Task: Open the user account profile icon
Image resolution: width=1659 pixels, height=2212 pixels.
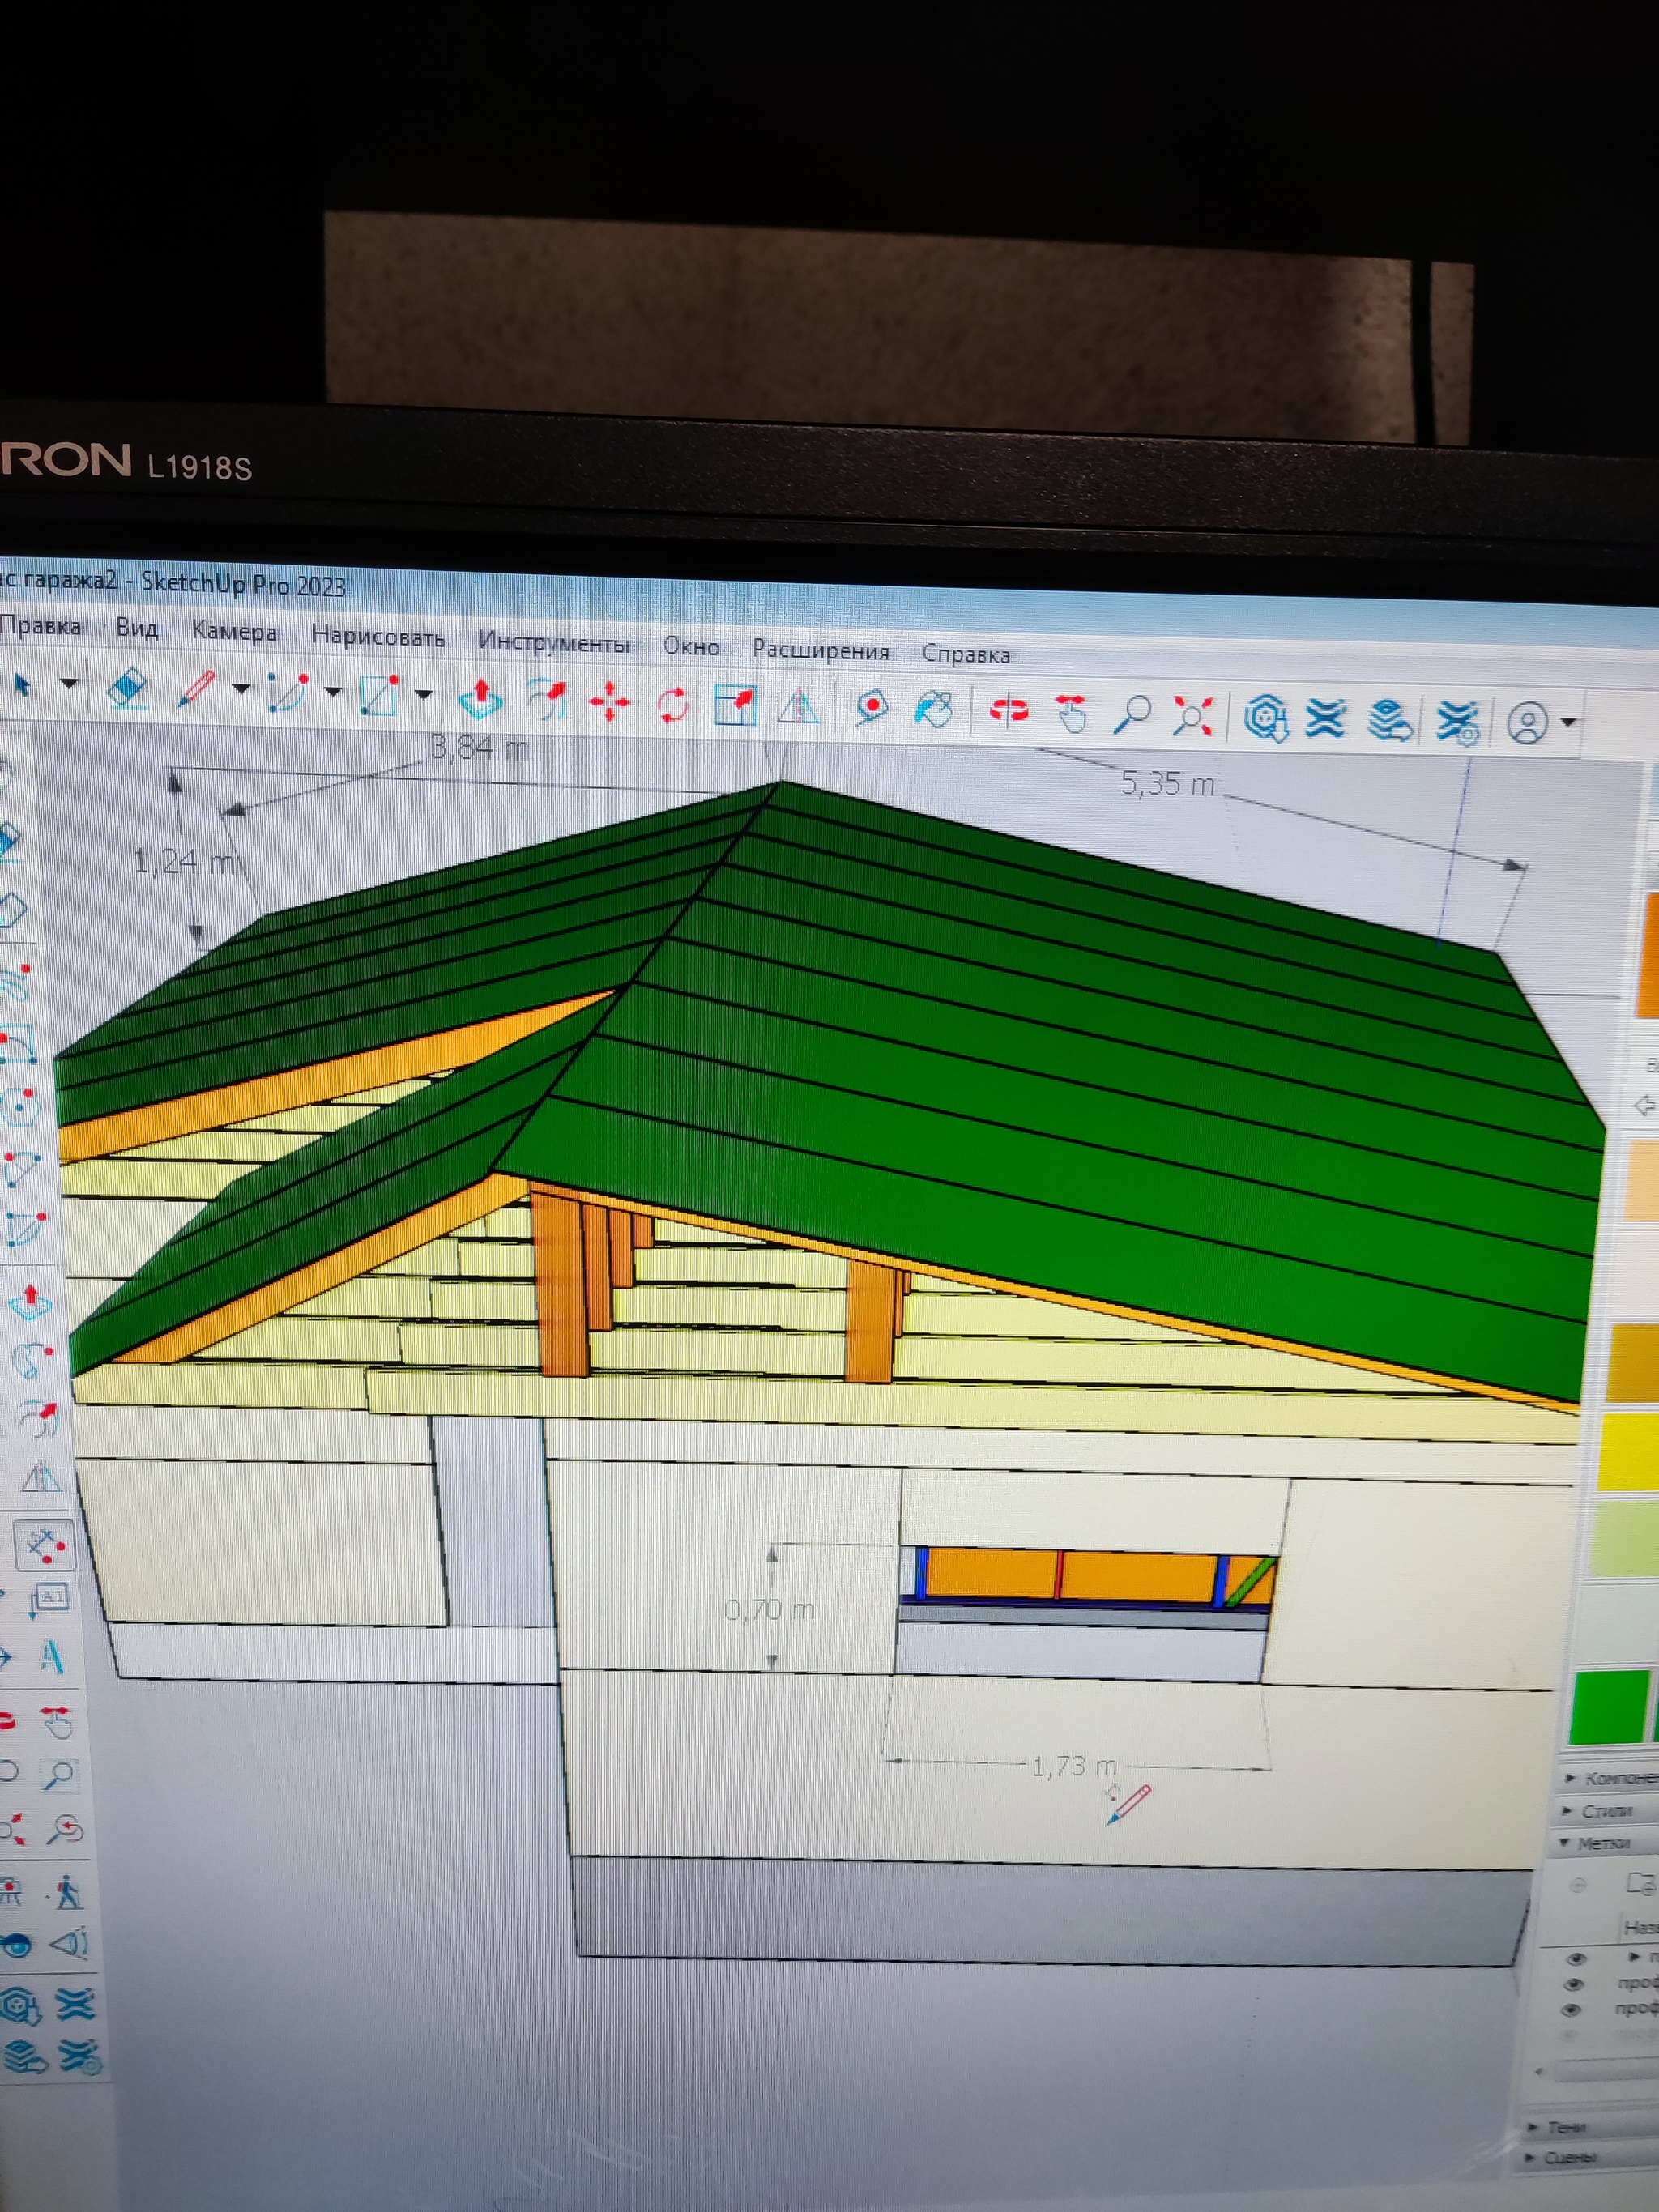Action: 1526,723
